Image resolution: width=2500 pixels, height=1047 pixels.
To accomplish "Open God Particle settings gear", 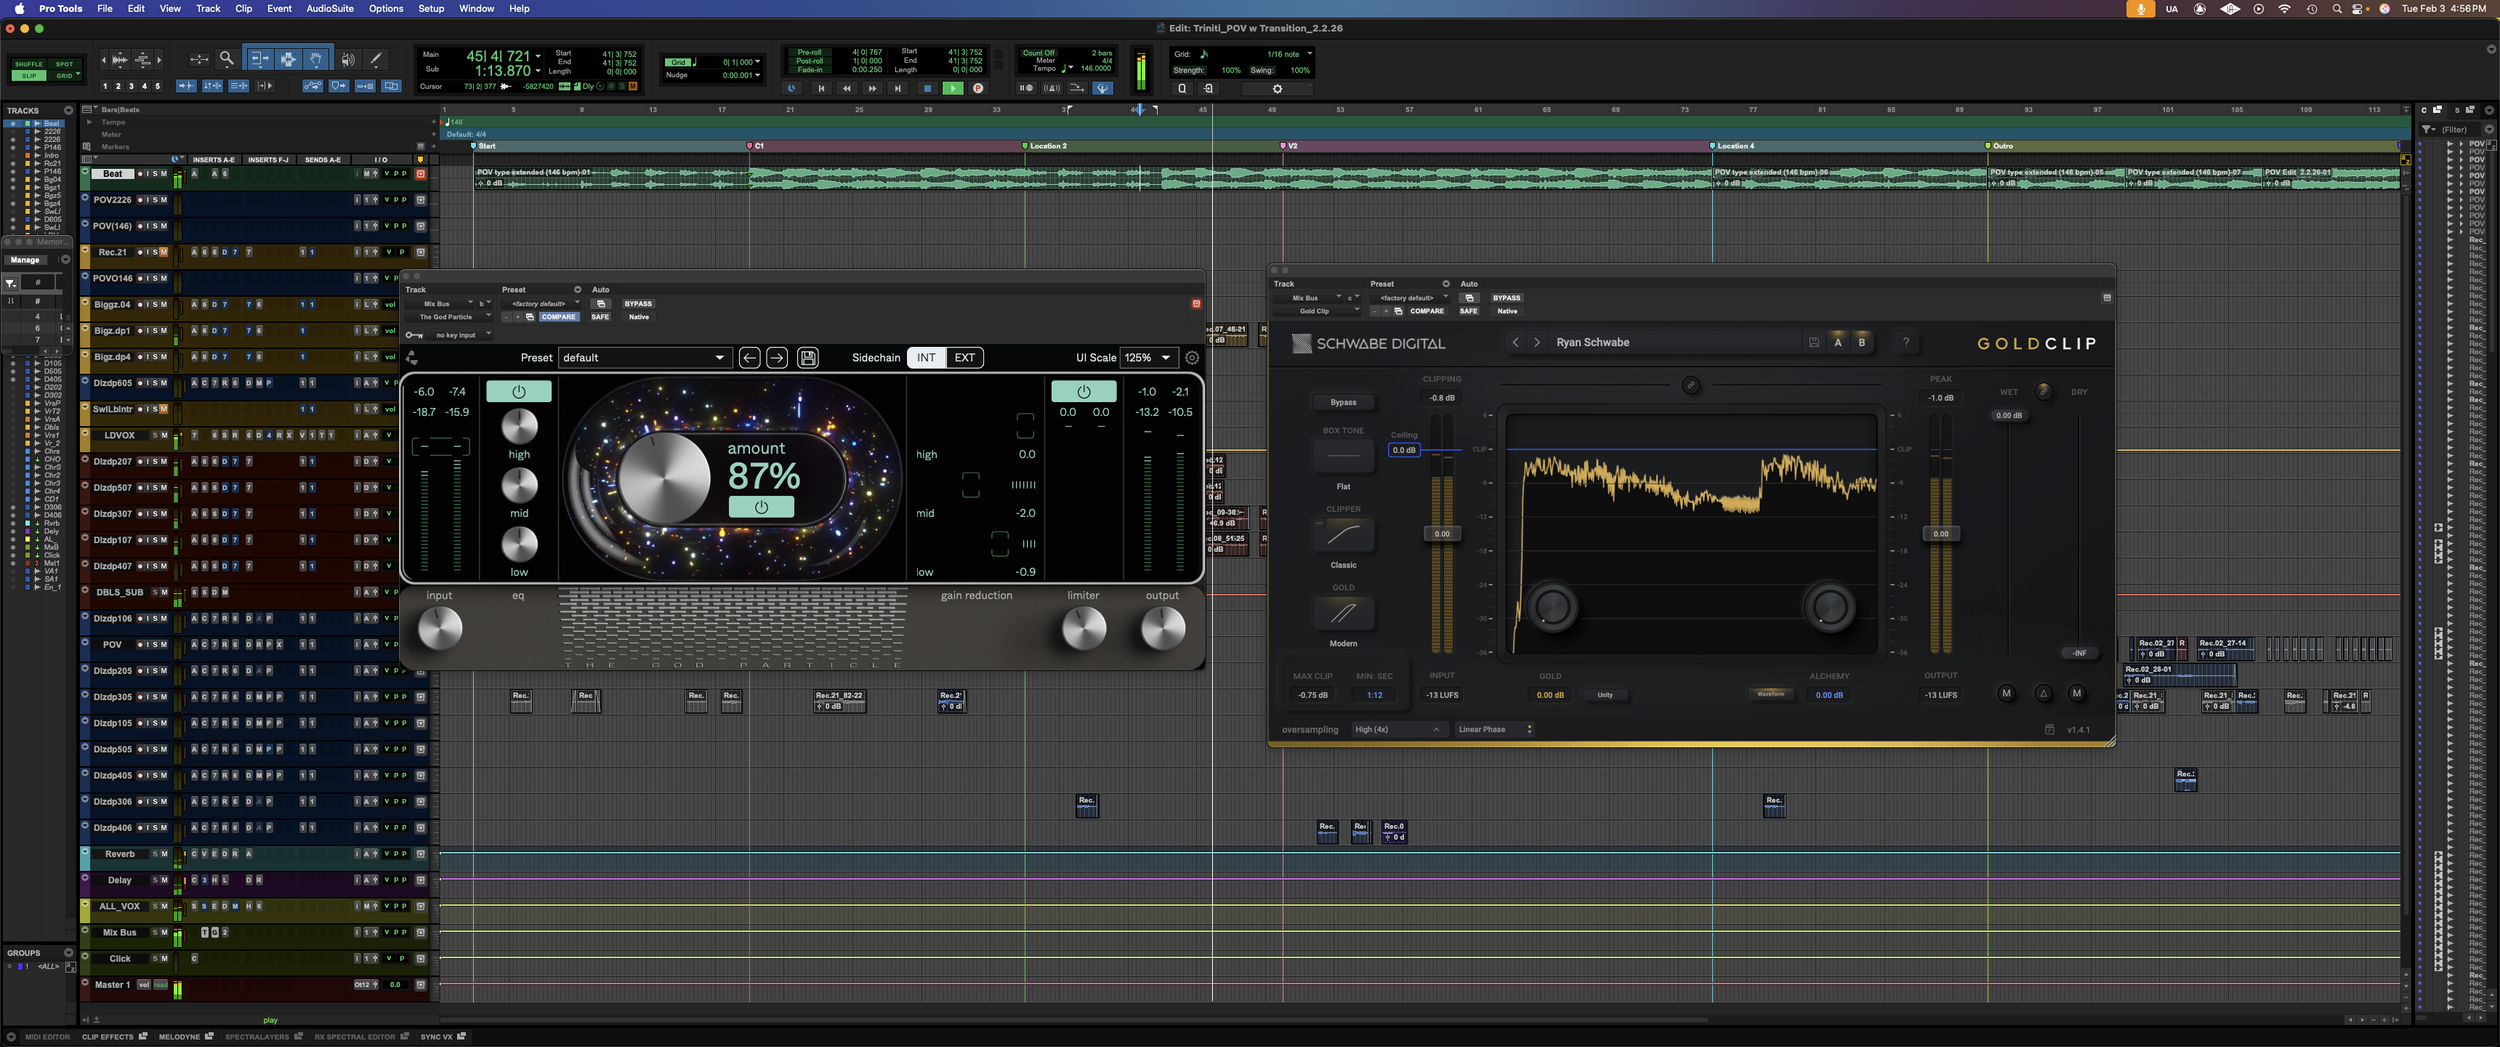I will pos(1192,358).
